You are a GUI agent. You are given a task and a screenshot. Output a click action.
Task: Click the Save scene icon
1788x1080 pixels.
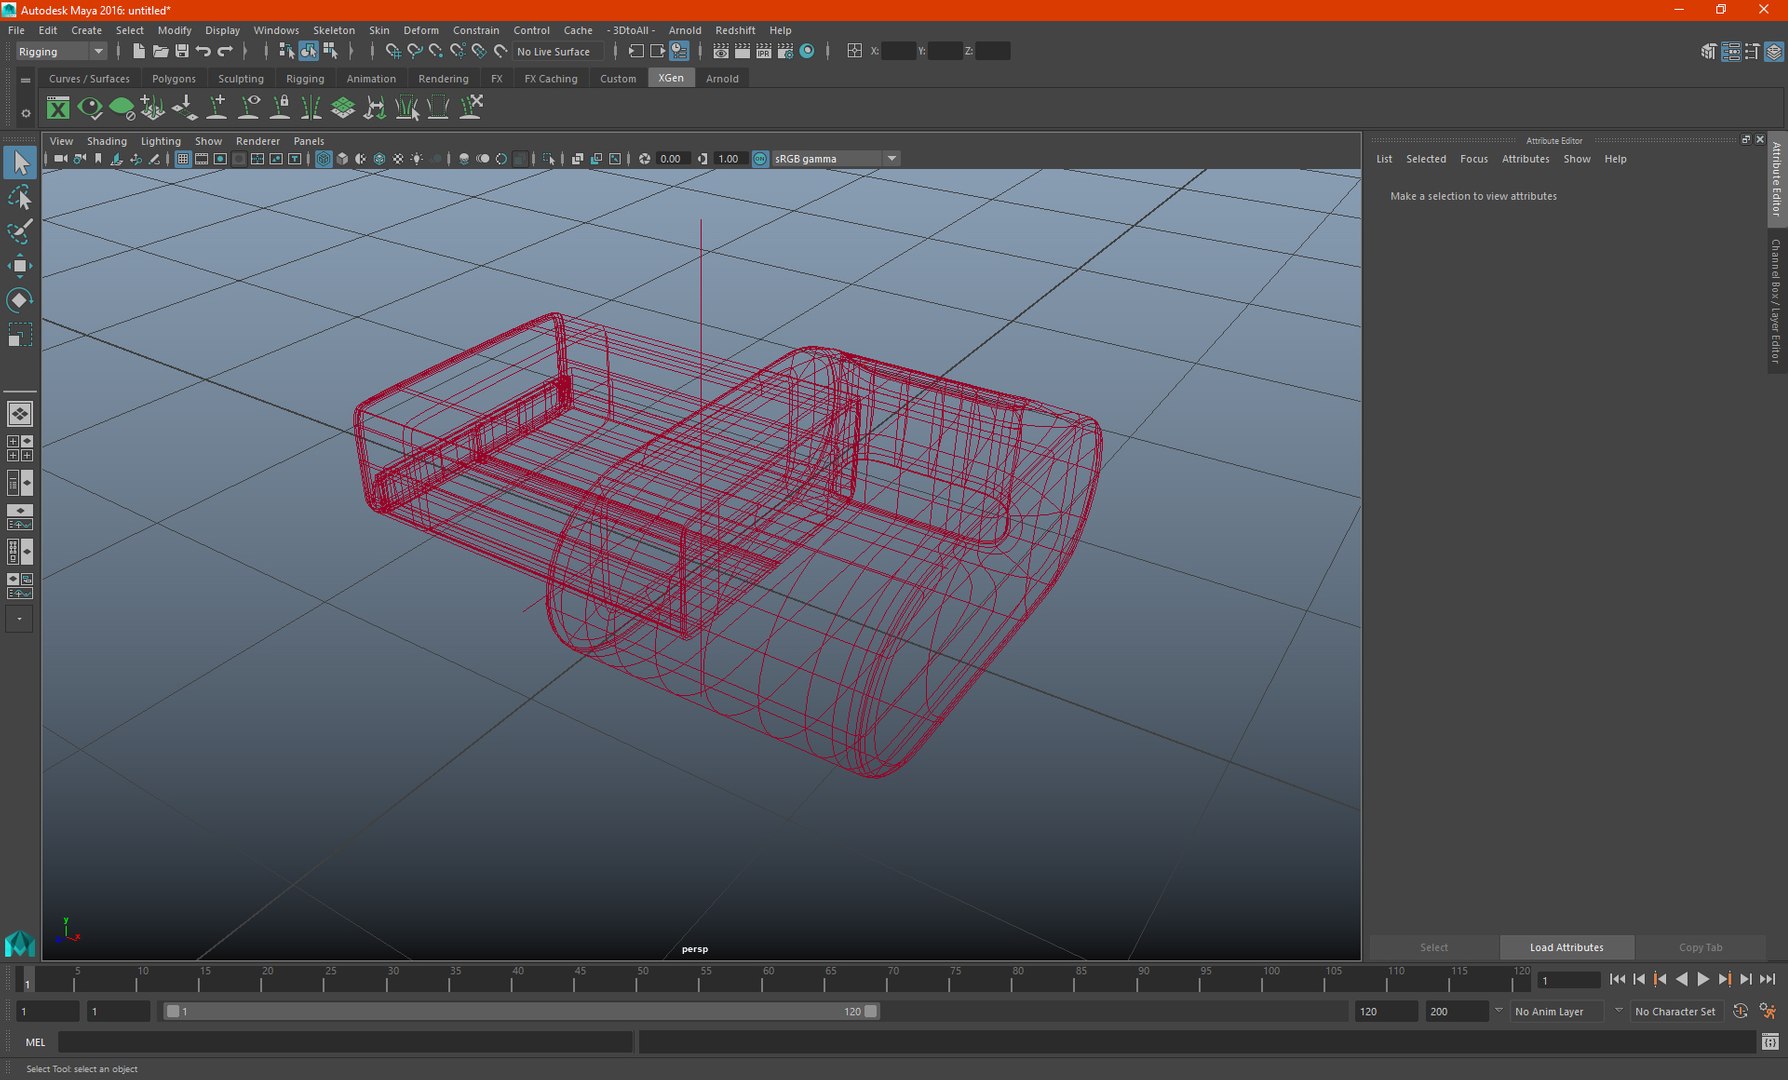click(182, 51)
